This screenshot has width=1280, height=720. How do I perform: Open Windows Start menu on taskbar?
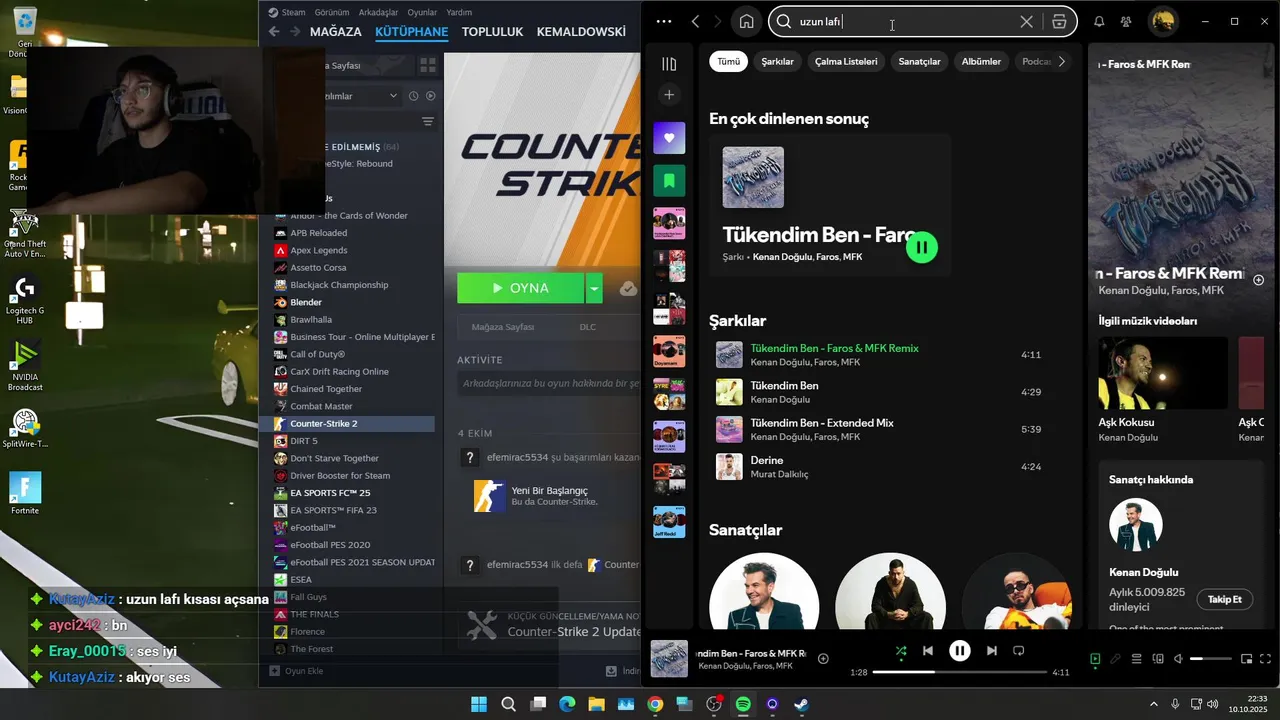(478, 704)
